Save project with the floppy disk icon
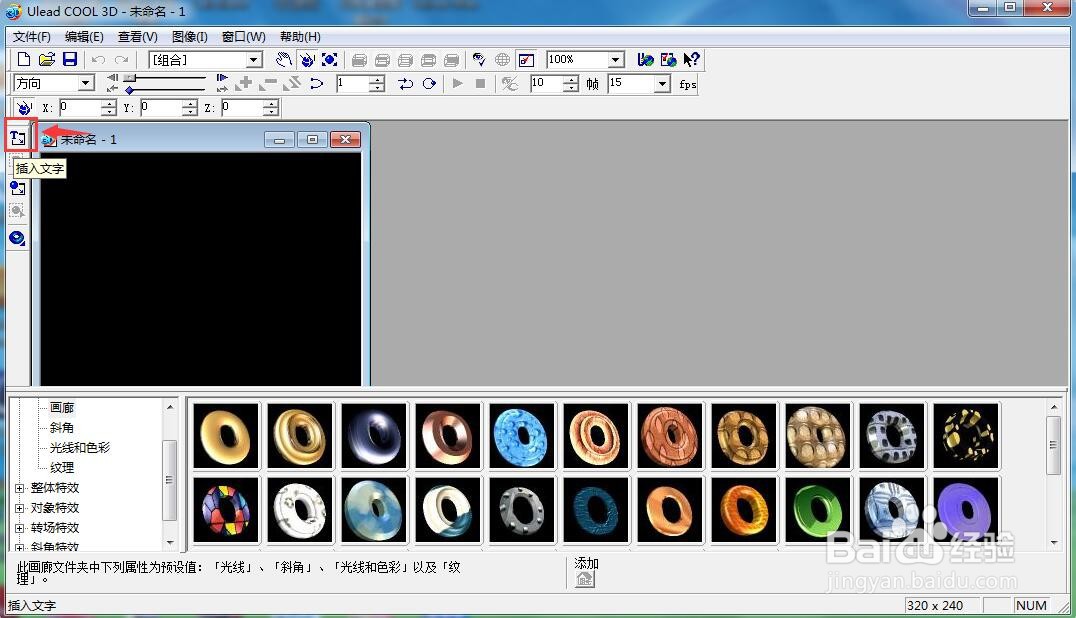Image resolution: width=1076 pixels, height=618 pixels. pos(70,60)
